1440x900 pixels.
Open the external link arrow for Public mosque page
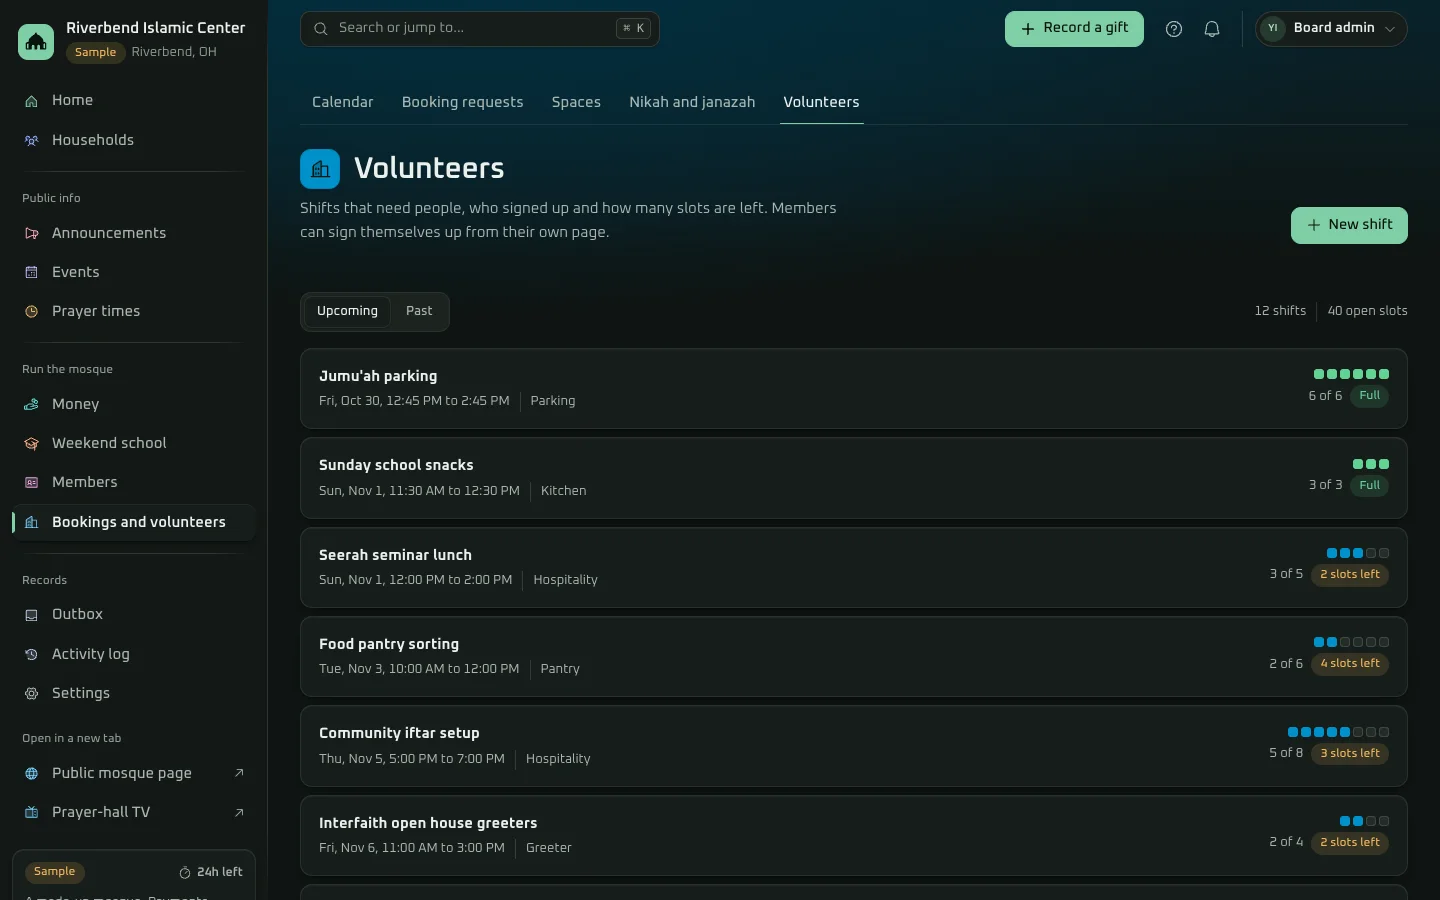[239, 773]
